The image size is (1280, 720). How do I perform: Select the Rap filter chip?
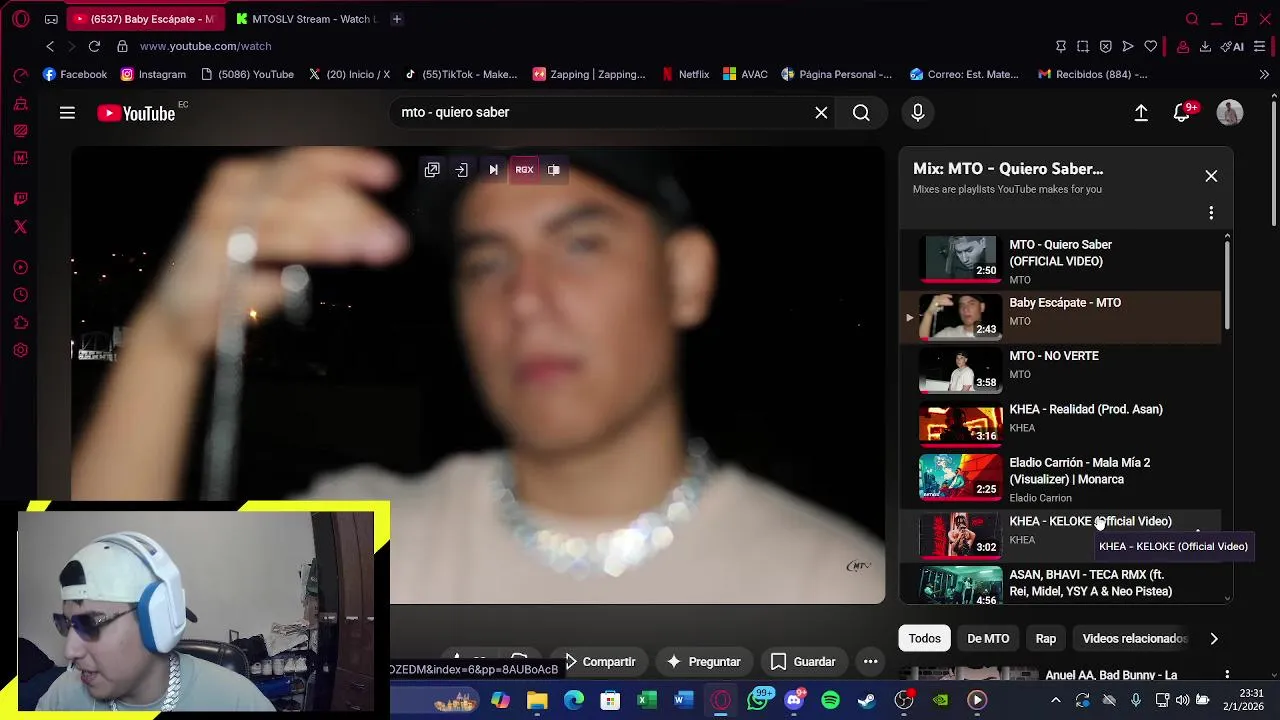pos(1046,638)
